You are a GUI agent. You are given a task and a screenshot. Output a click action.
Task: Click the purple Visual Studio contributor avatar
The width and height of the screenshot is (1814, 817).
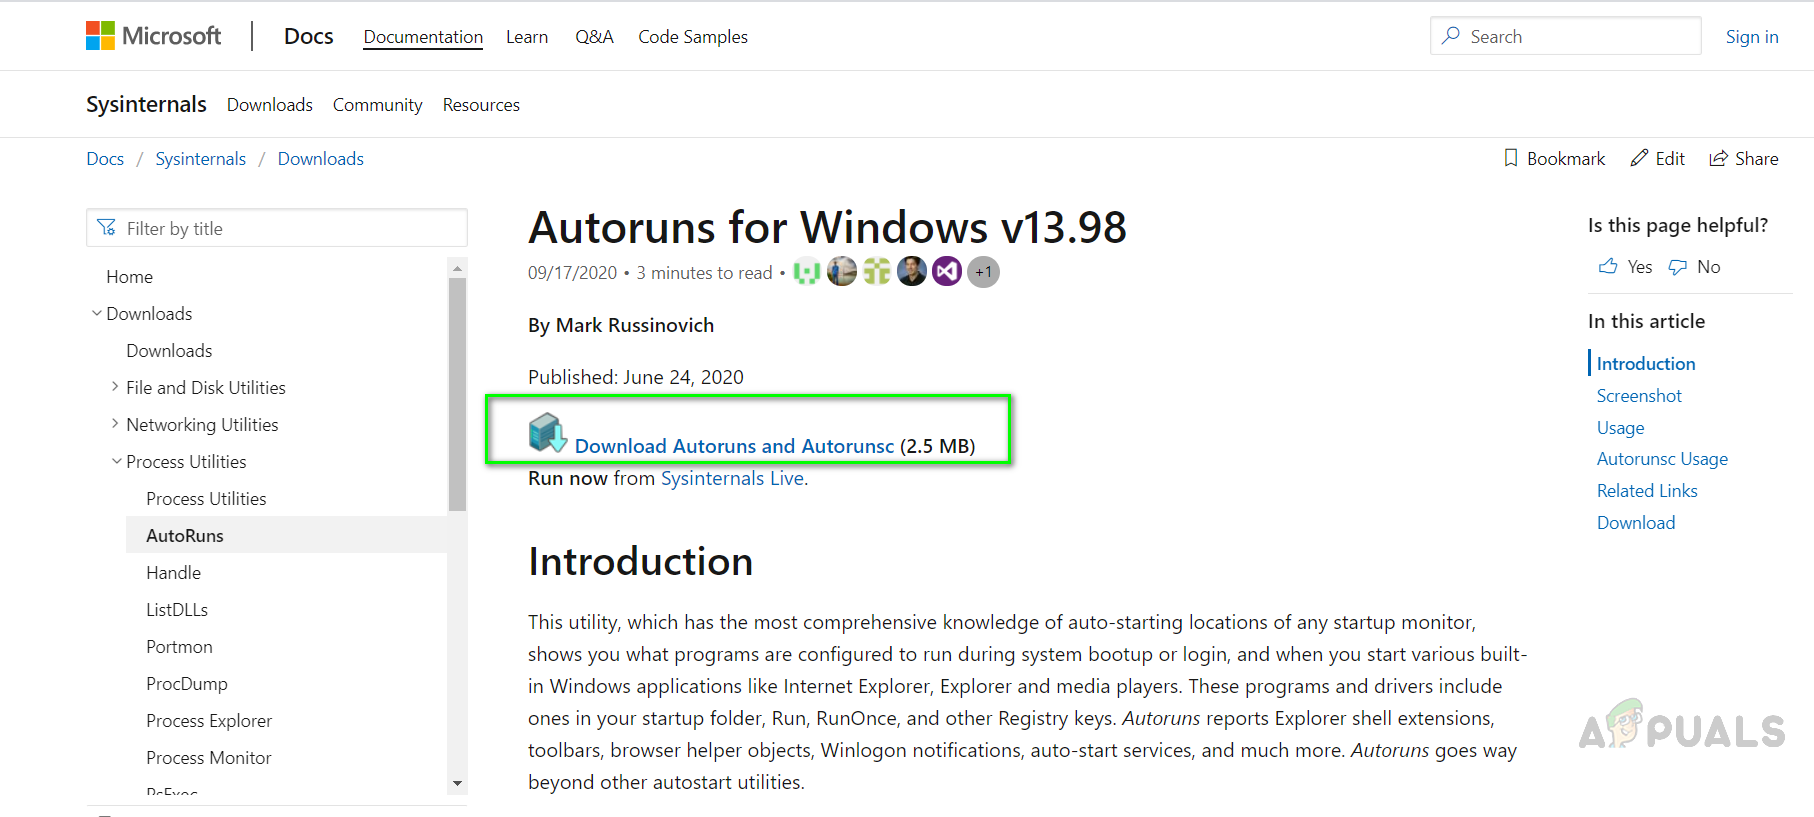pyautogui.click(x=947, y=272)
